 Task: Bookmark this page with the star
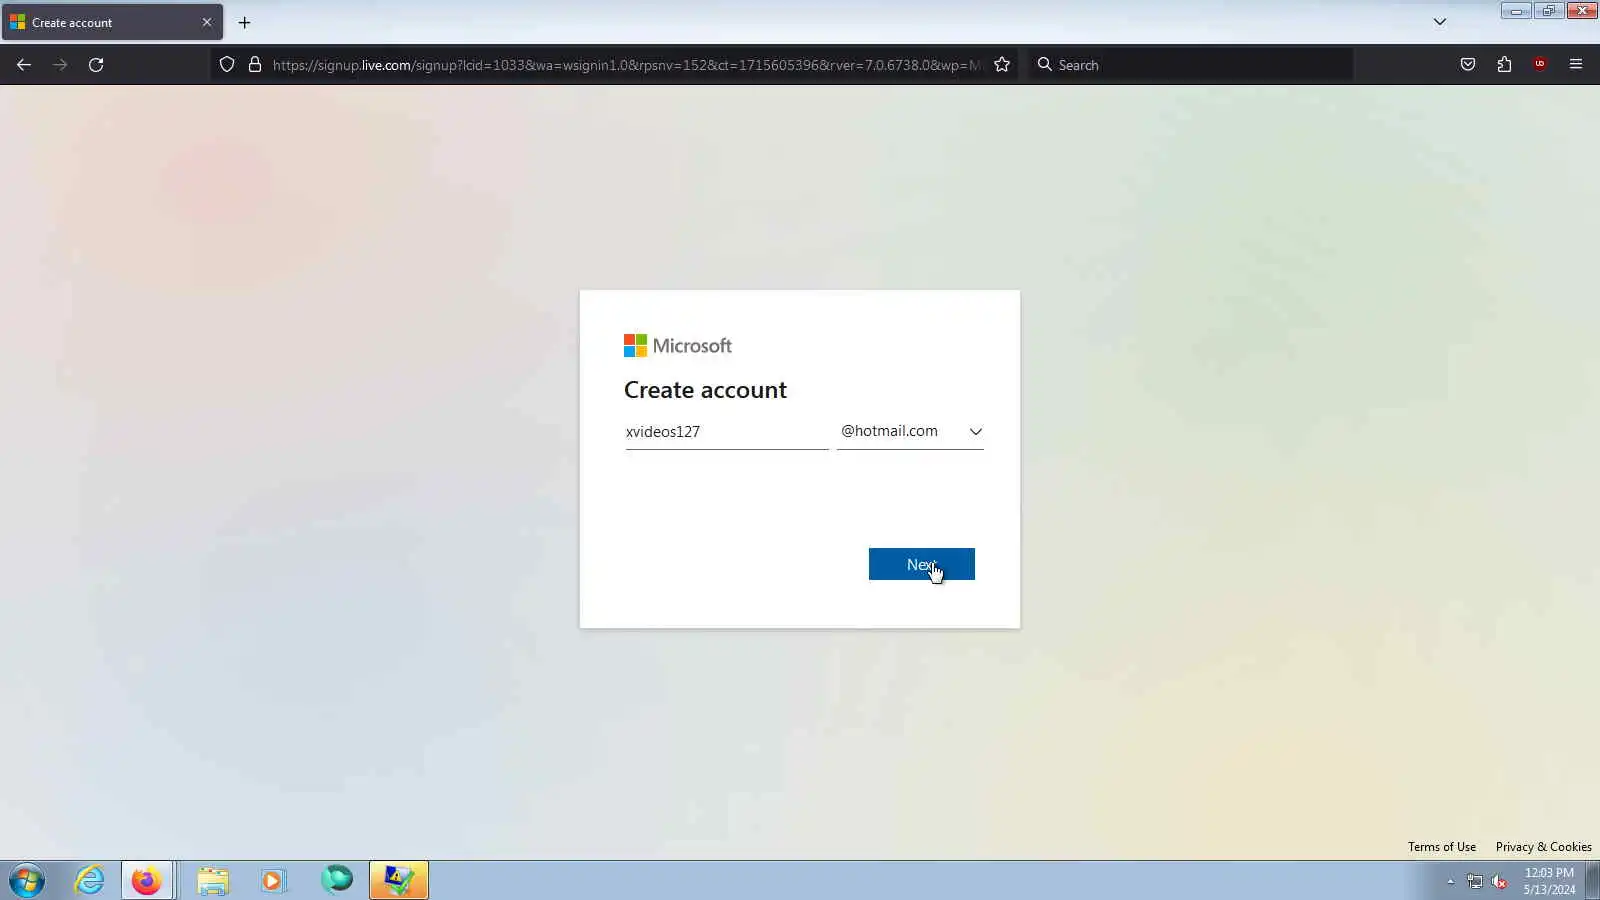coord(1002,65)
